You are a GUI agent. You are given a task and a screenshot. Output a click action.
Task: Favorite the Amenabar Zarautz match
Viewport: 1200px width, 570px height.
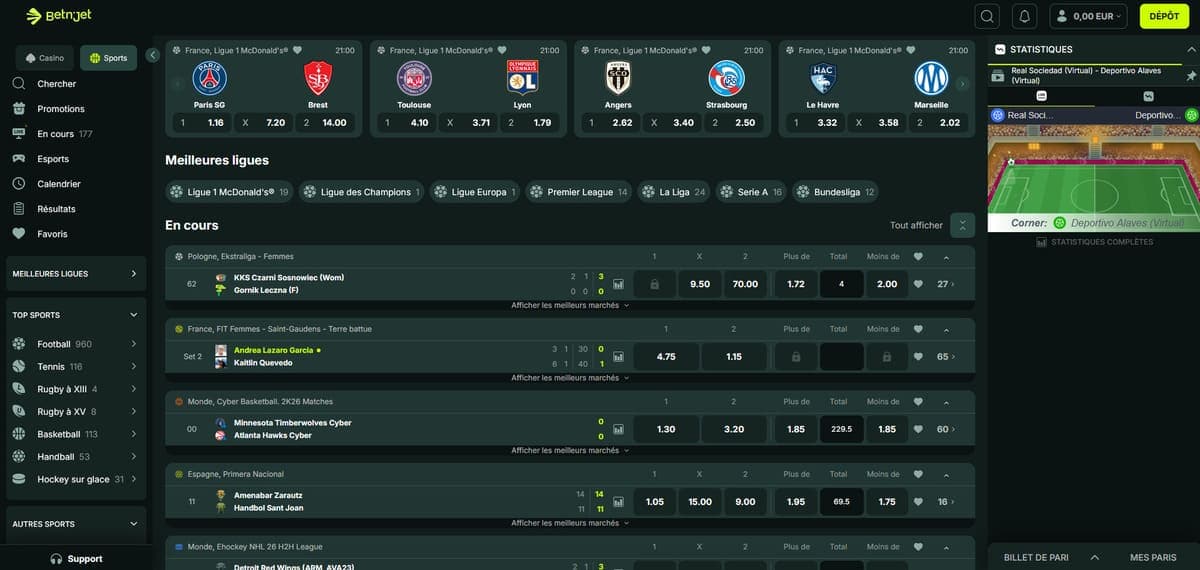click(918, 501)
